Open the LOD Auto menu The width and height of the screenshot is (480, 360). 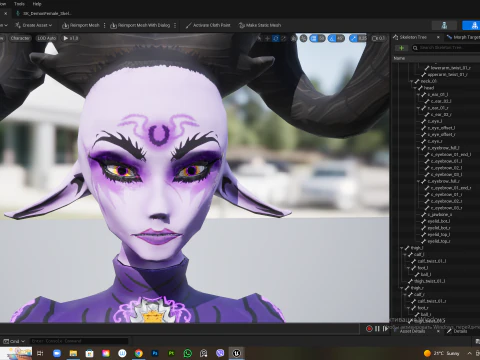point(46,38)
